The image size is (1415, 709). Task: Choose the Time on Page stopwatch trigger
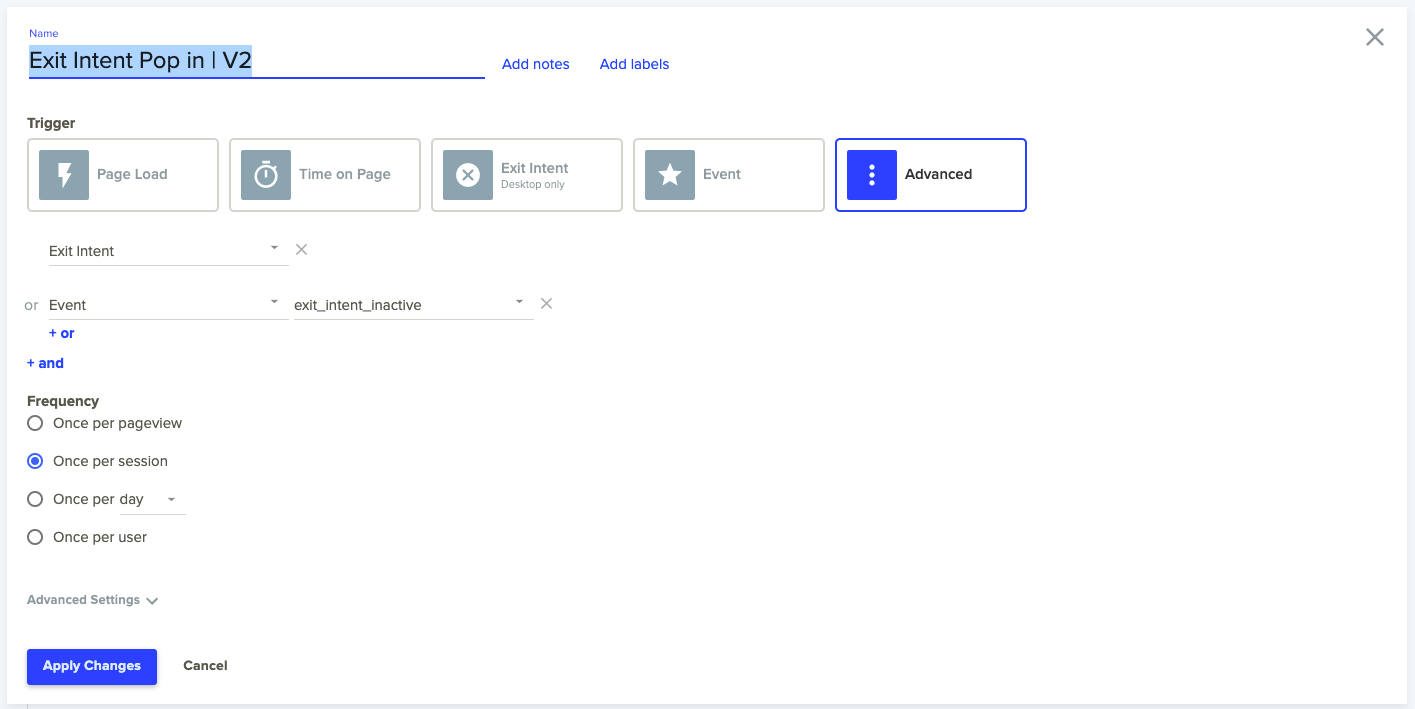point(325,175)
